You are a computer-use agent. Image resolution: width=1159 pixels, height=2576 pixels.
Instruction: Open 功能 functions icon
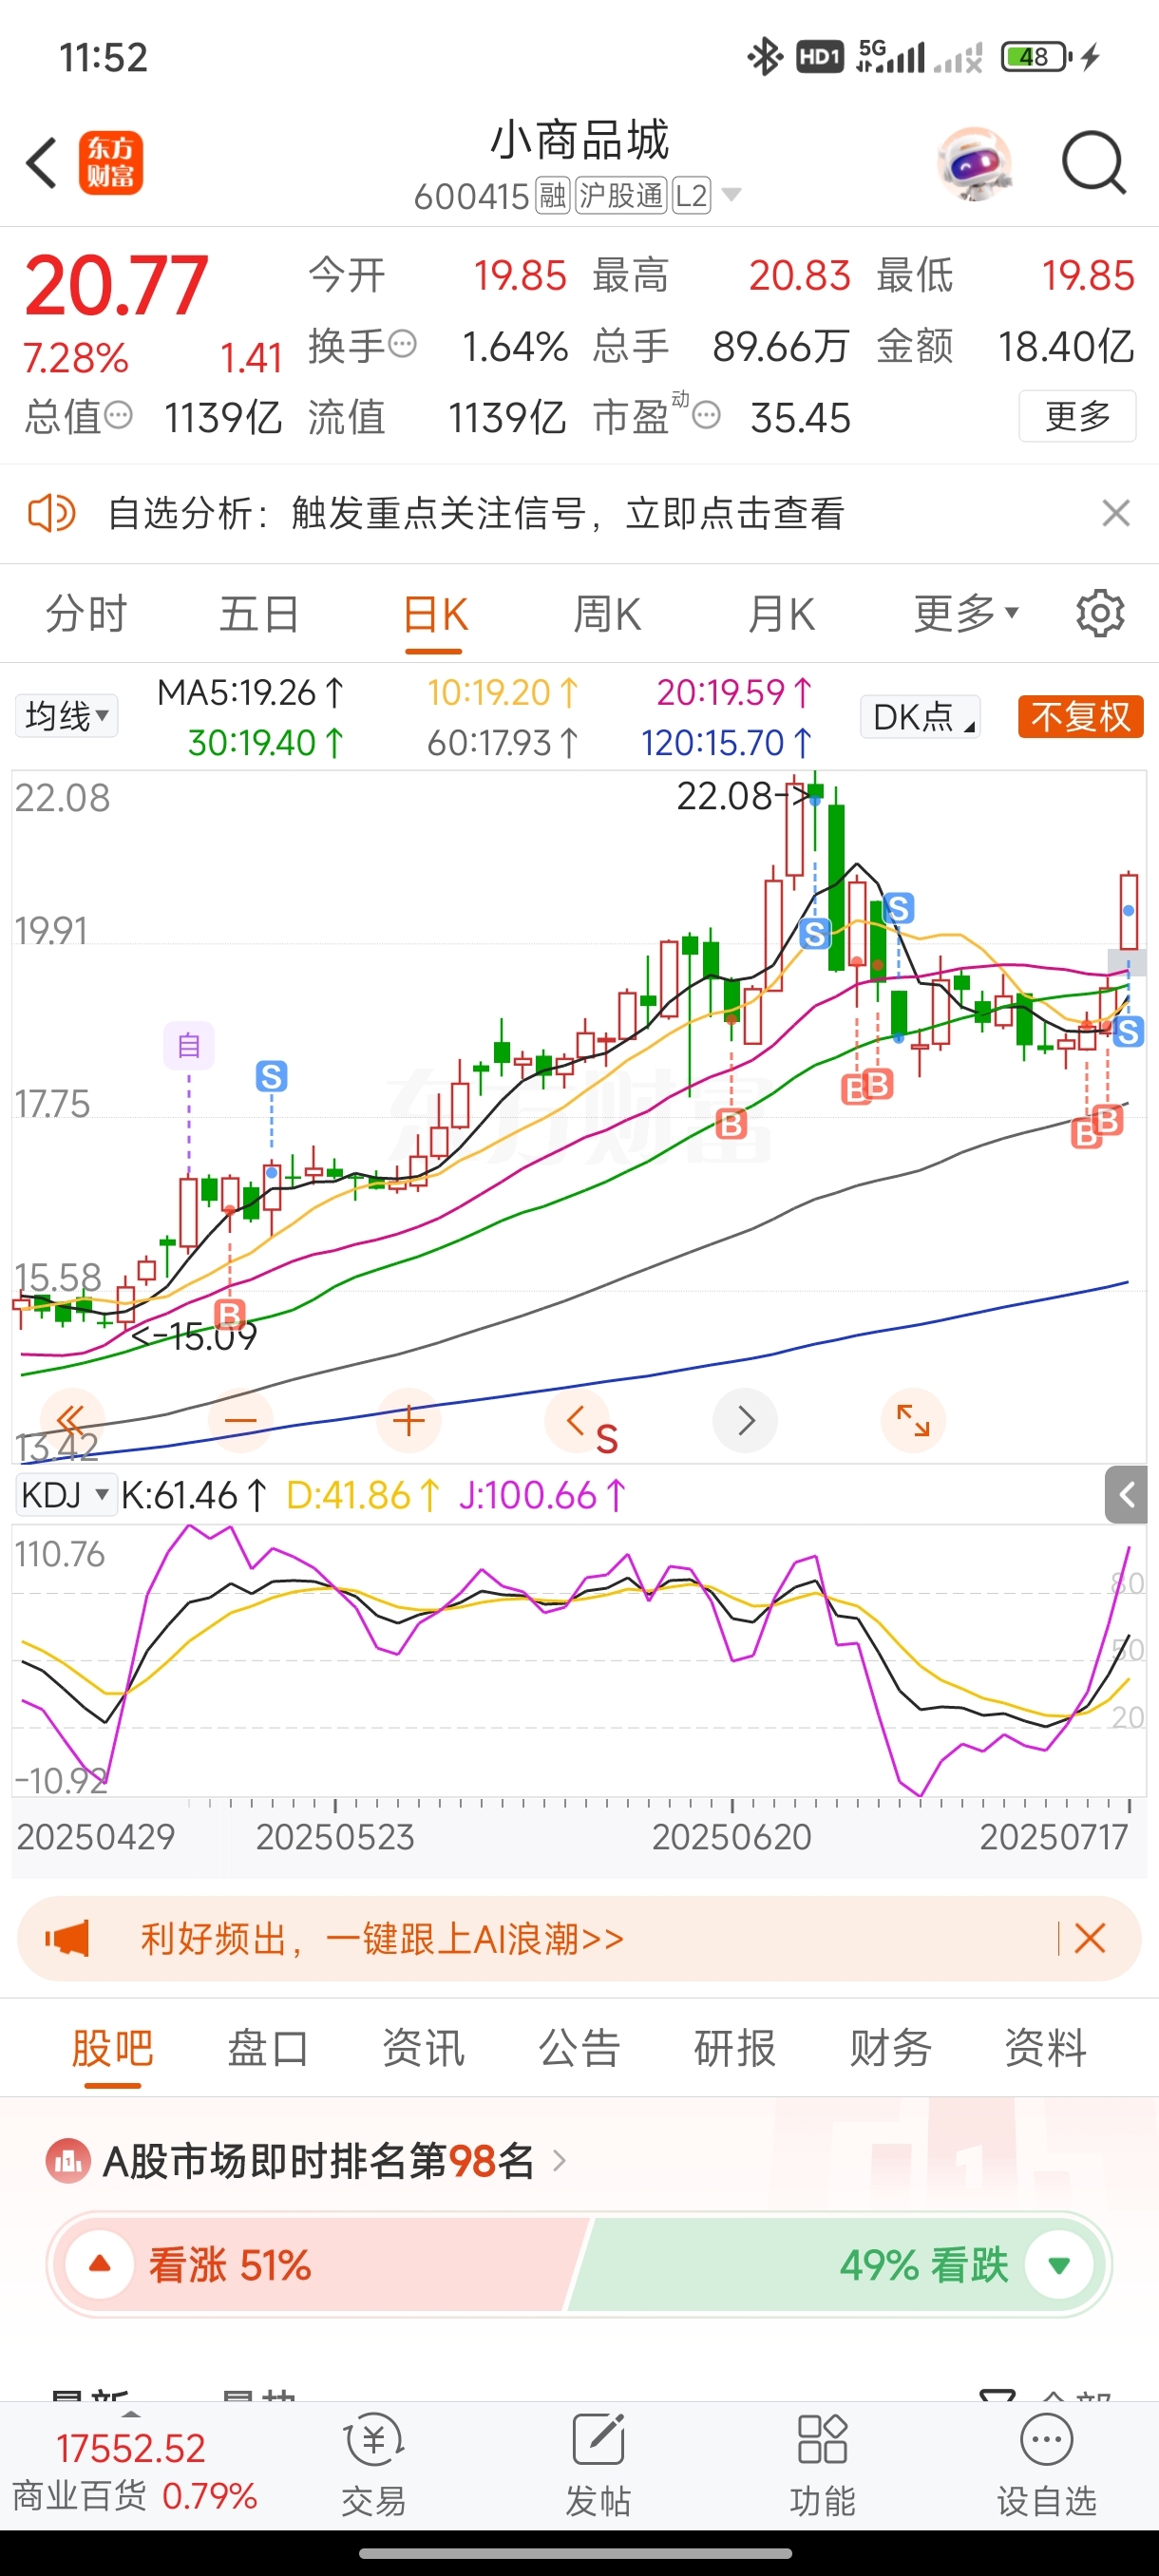pyautogui.click(x=822, y=2464)
